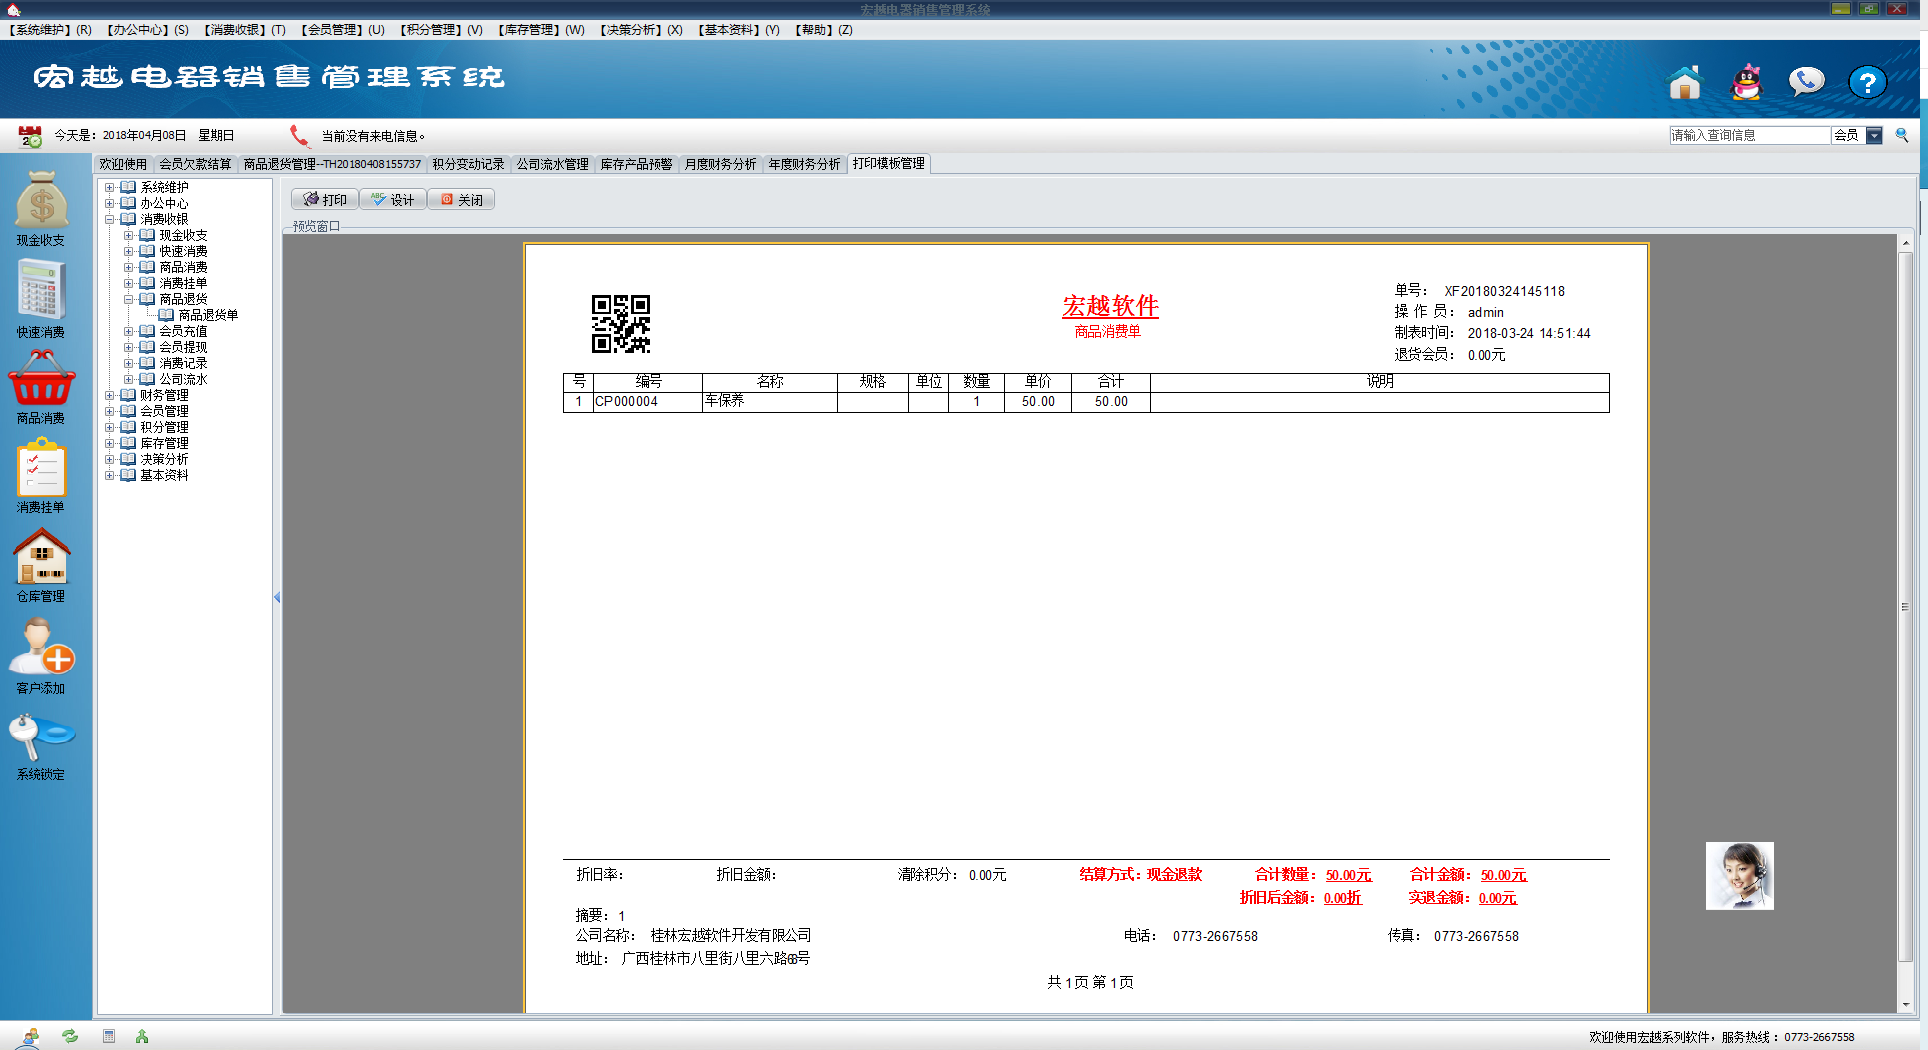Open 仓库管理 warehouse icon
The height and width of the screenshot is (1050, 1928).
tap(41, 557)
